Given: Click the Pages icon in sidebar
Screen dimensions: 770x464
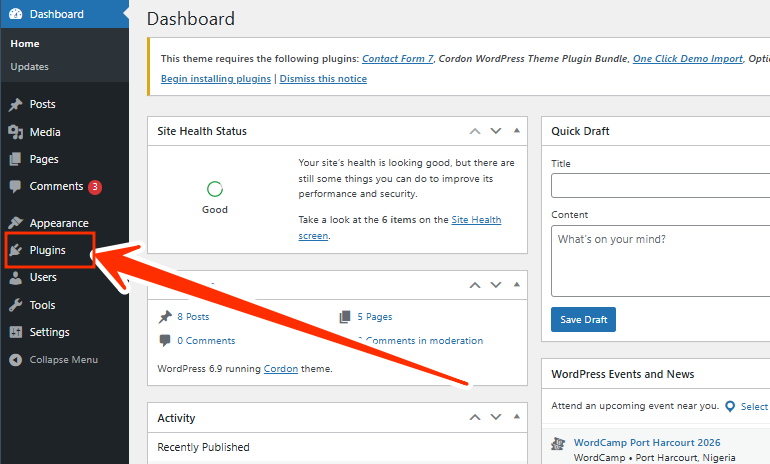Looking at the screenshot, I should tap(16, 159).
